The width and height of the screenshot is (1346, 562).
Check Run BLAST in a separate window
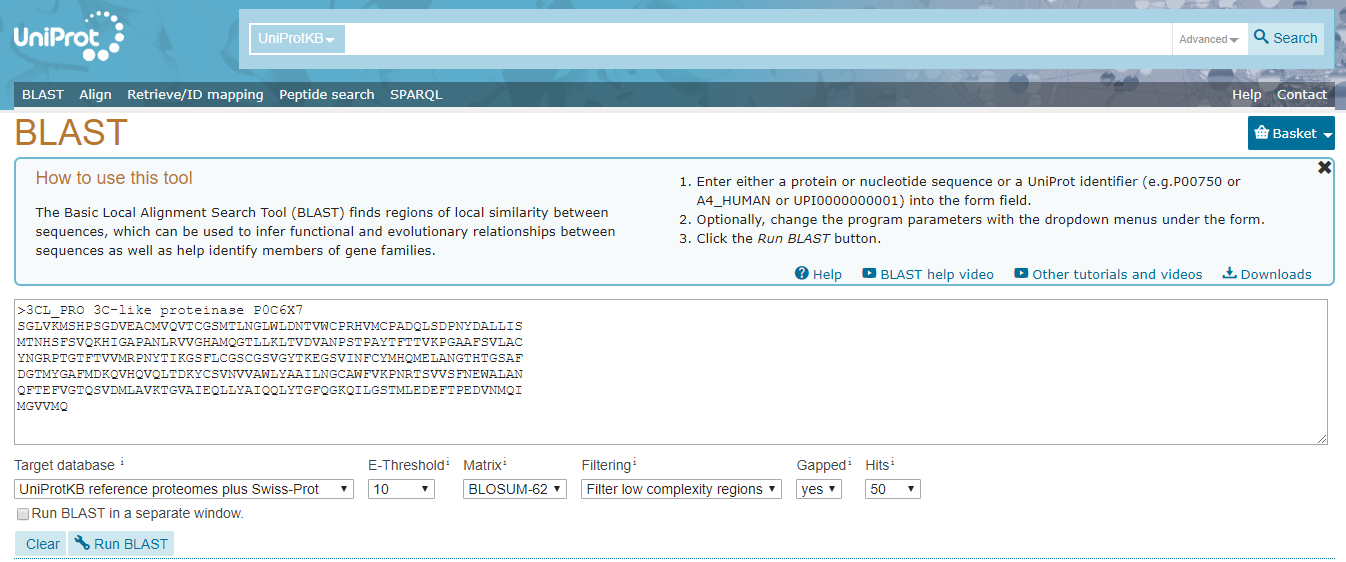[23, 513]
